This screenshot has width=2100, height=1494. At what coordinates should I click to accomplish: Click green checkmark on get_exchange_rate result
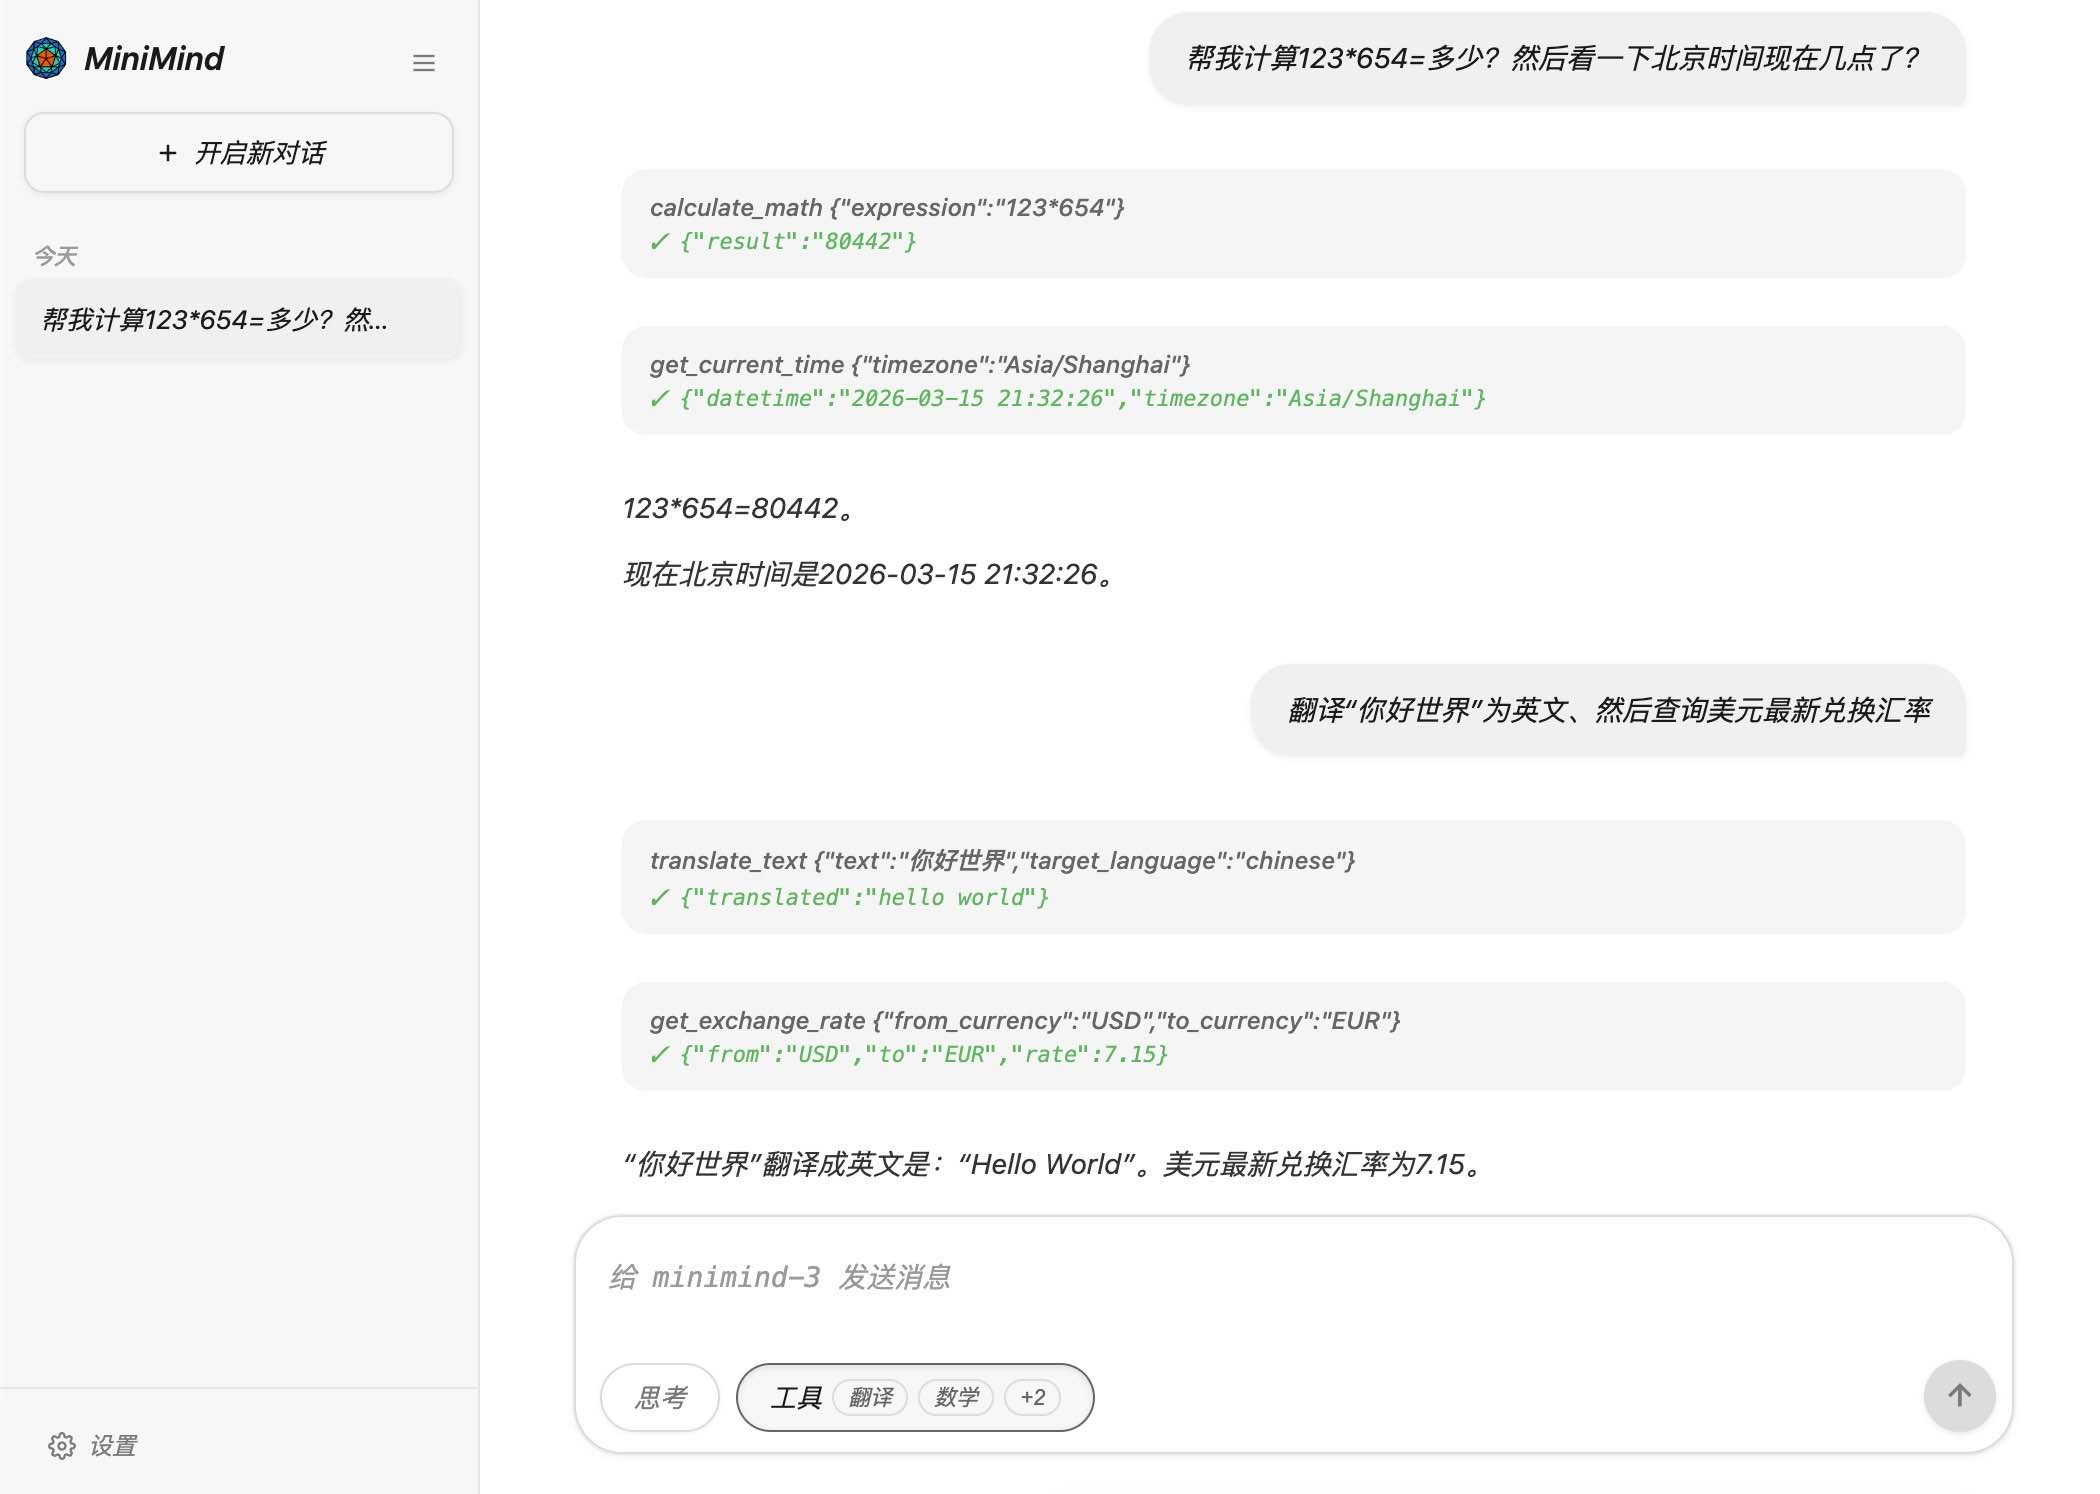coord(659,1055)
